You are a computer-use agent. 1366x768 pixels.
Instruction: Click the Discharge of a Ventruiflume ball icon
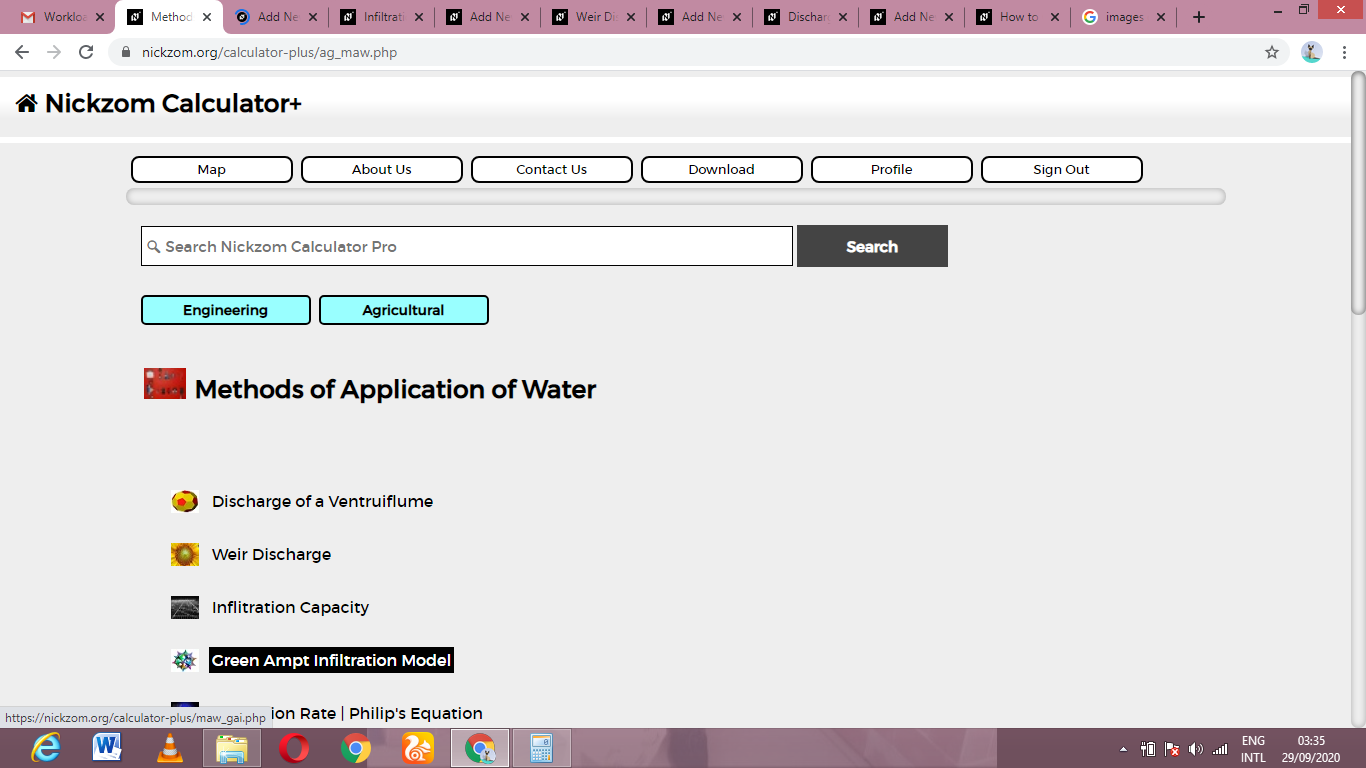click(x=185, y=501)
